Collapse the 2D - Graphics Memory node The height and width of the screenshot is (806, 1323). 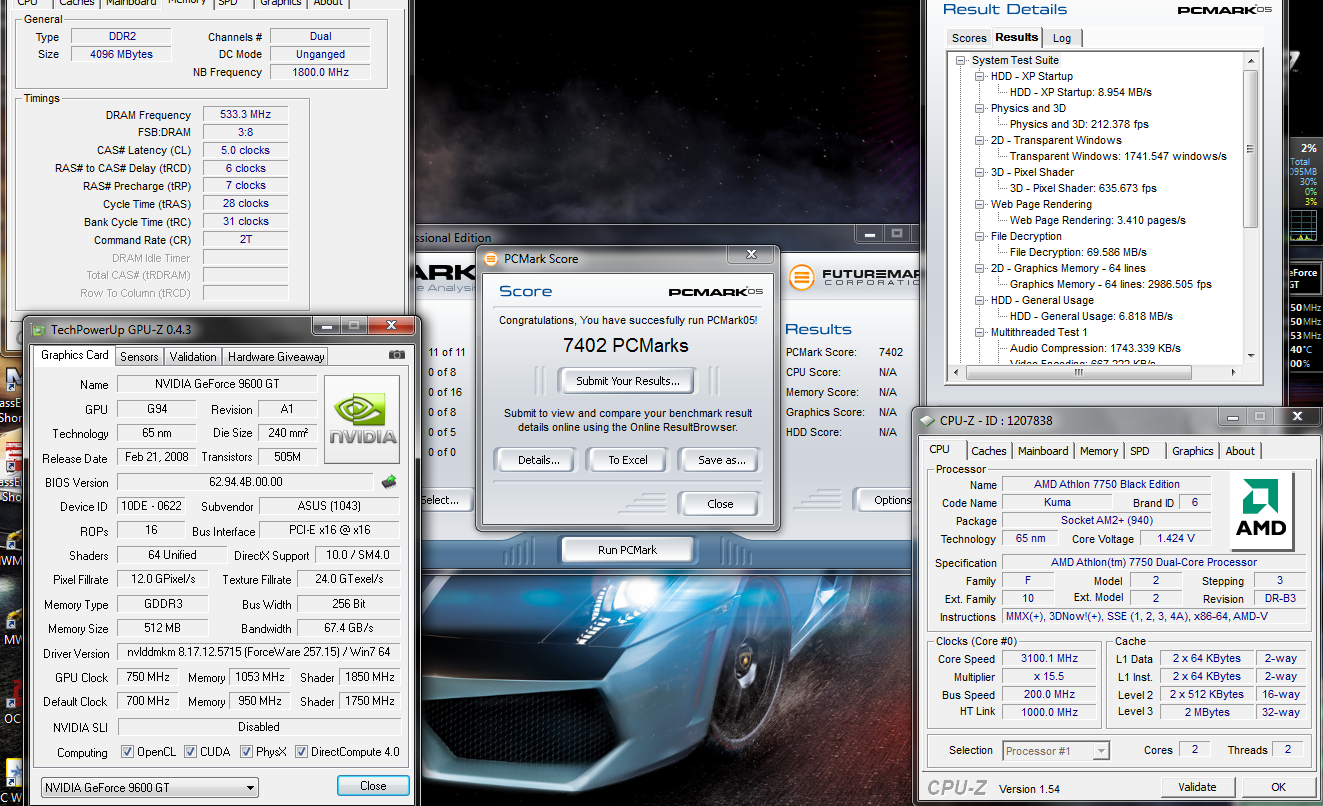[x=980, y=268]
